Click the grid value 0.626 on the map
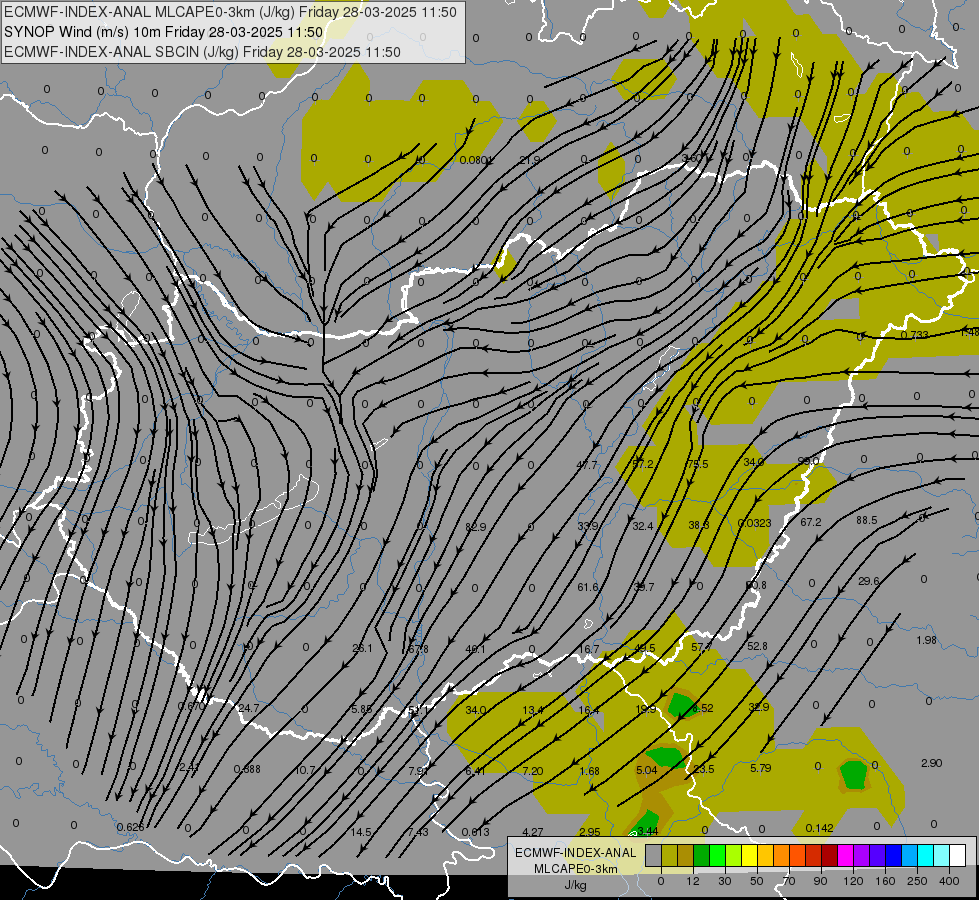The width and height of the screenshot is (979, 900). tap(130, 828)
